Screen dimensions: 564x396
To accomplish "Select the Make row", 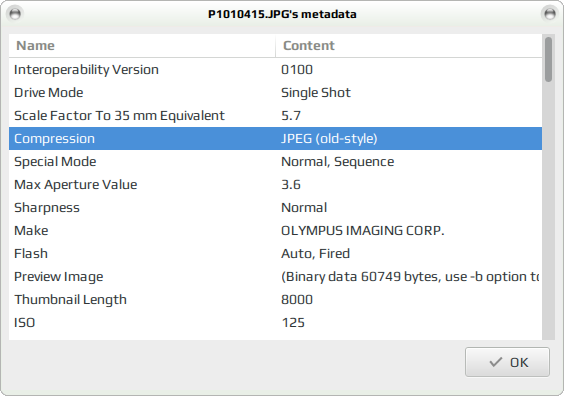I will [276, 231].
